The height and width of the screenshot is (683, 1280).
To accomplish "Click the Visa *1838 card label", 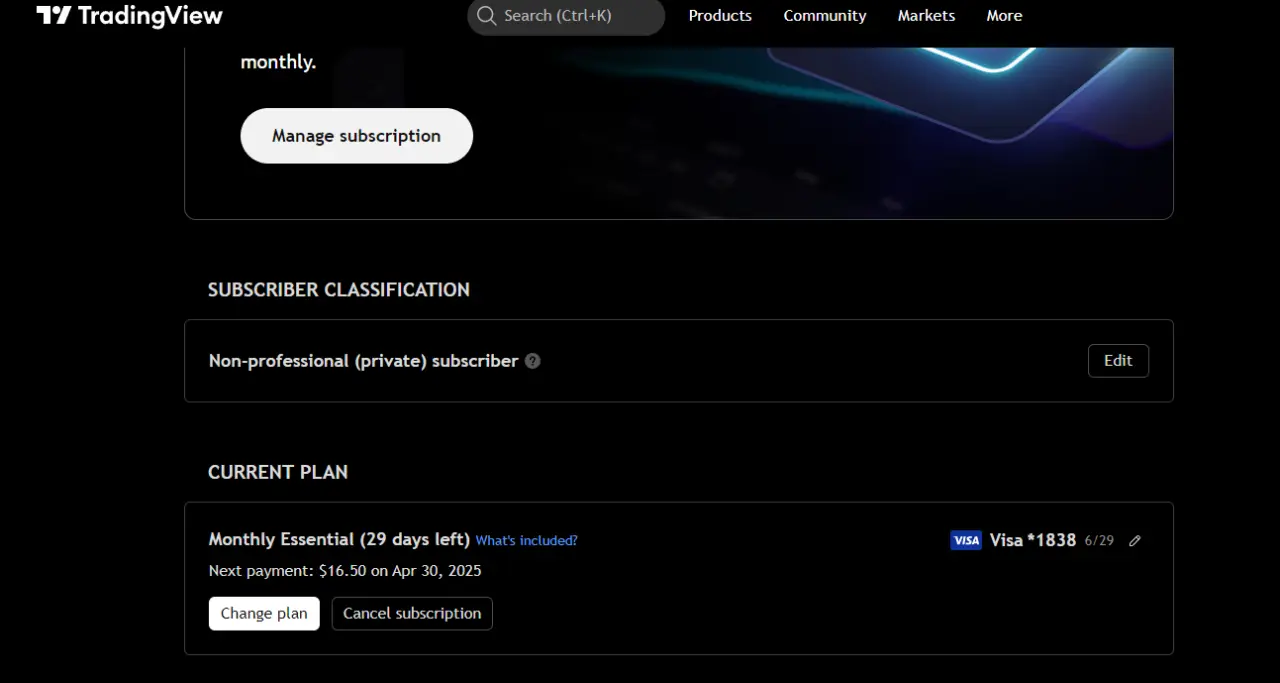I will (1033, 540).
